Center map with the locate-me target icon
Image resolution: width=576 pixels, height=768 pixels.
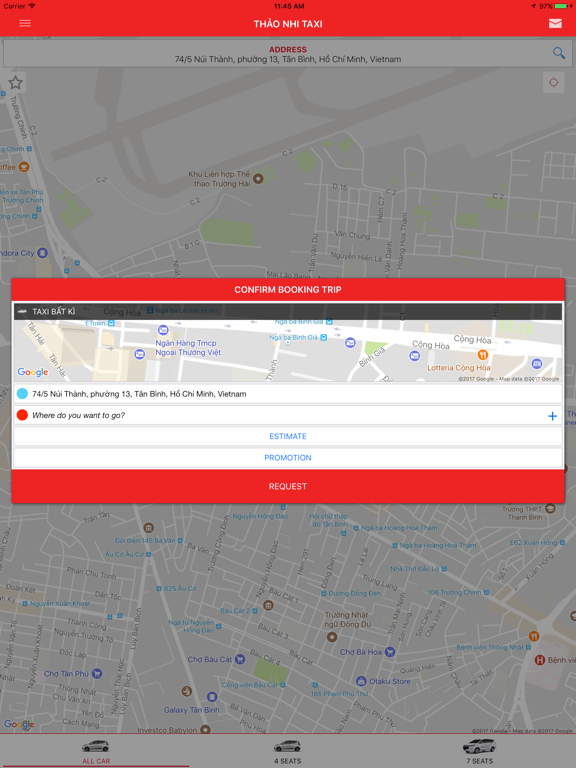[553, 82]
